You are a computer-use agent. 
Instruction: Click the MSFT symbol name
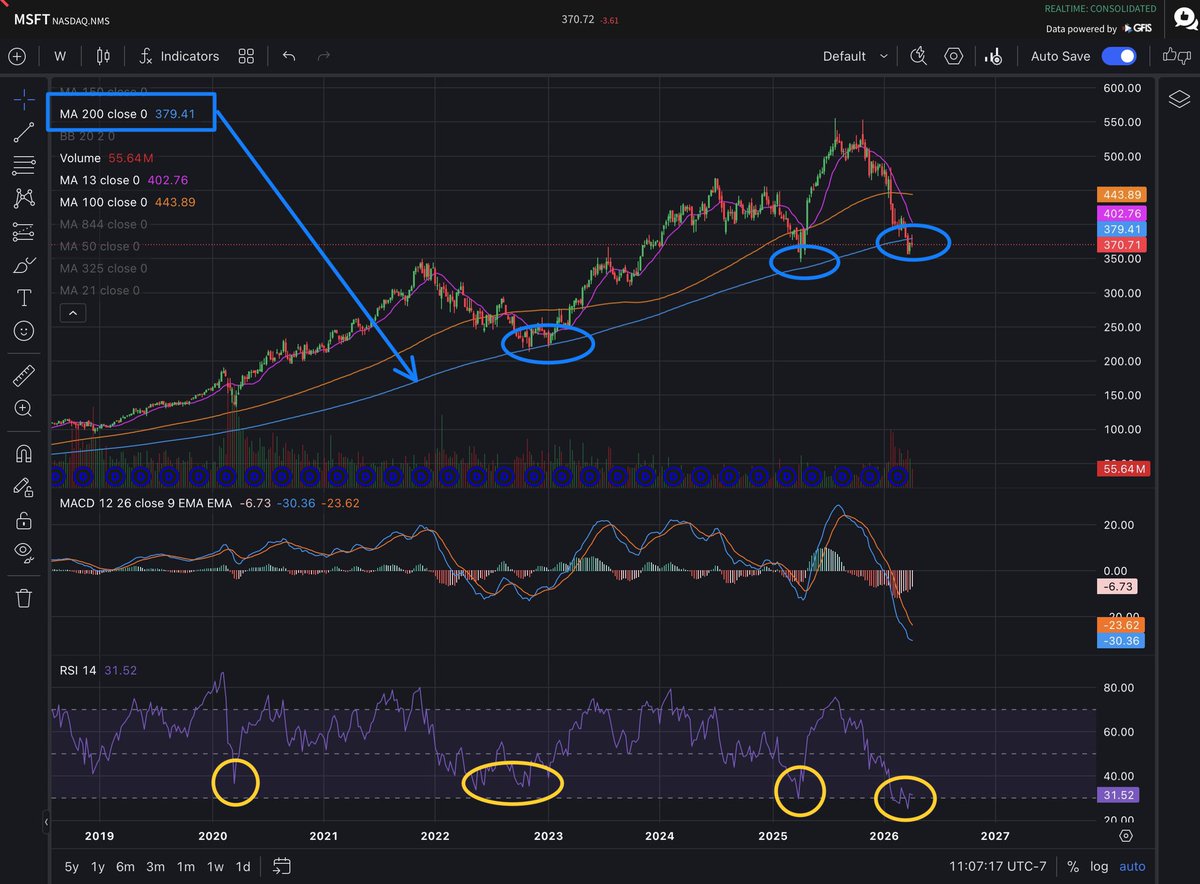[31, 18]
